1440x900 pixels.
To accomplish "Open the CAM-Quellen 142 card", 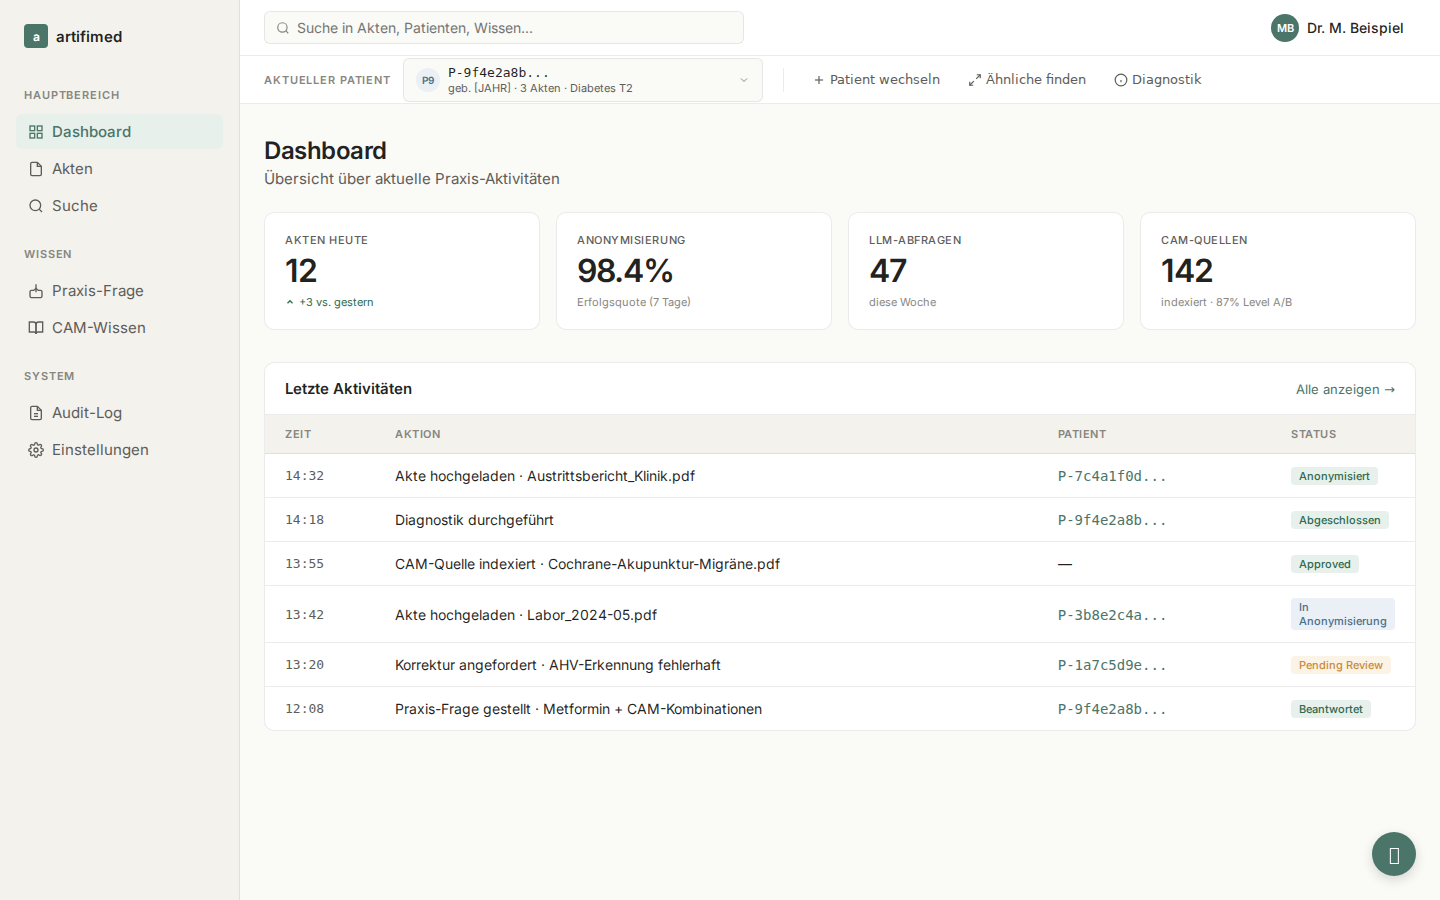I will point(1278,271).
